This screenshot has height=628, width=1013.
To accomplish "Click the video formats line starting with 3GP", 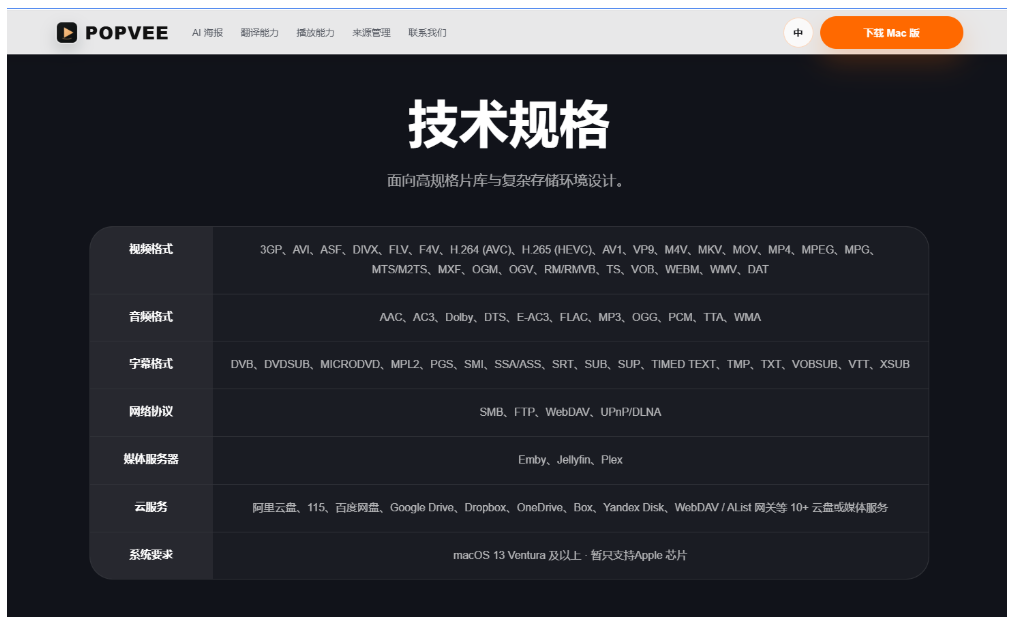I will (570, 250).
